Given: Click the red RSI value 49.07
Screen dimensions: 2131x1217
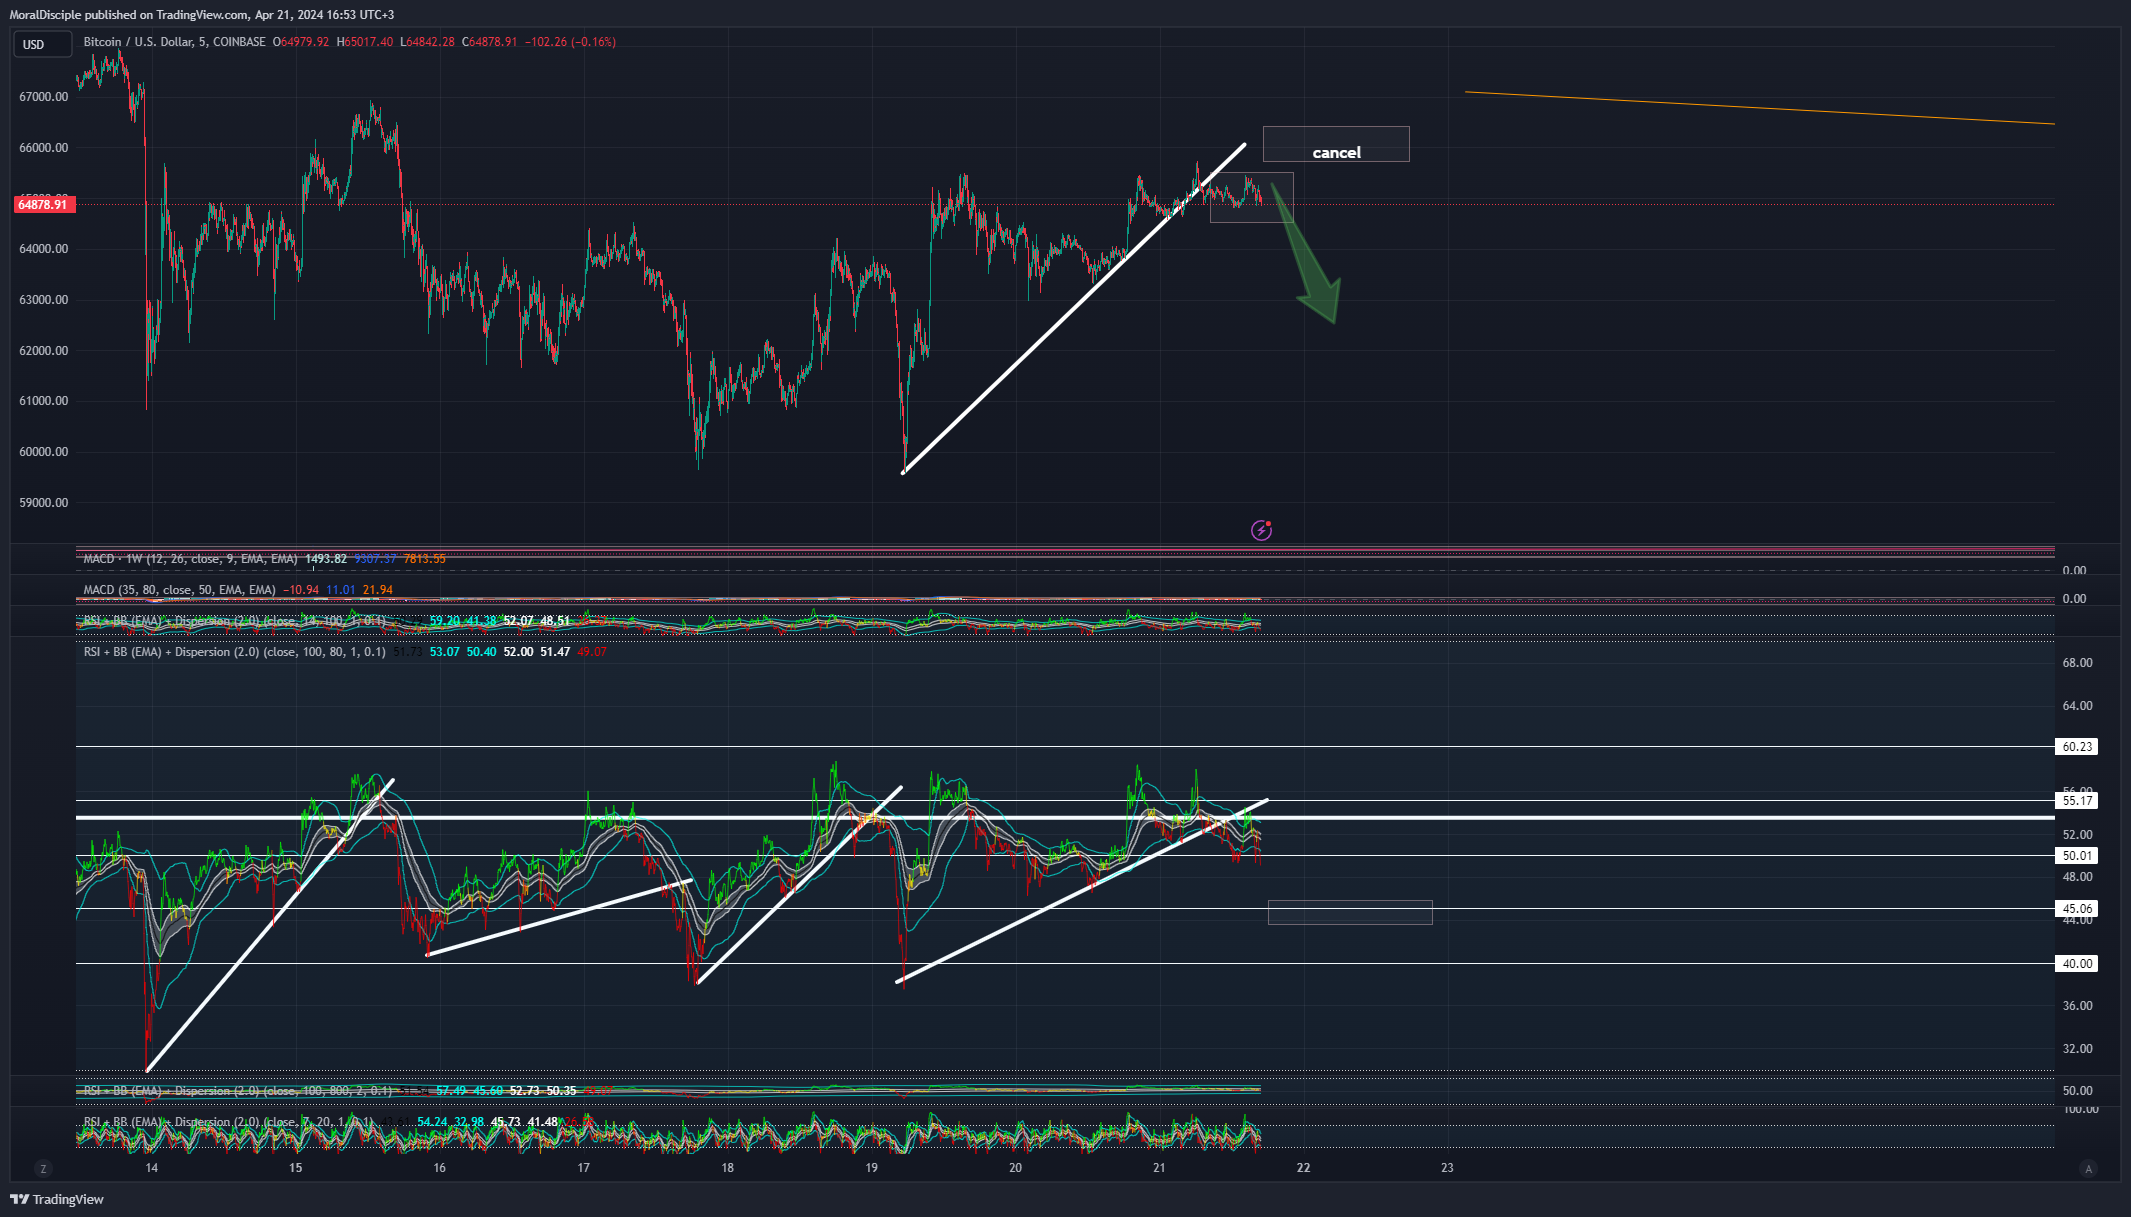Looking at the screenshot, I should [x=592, y=652].
